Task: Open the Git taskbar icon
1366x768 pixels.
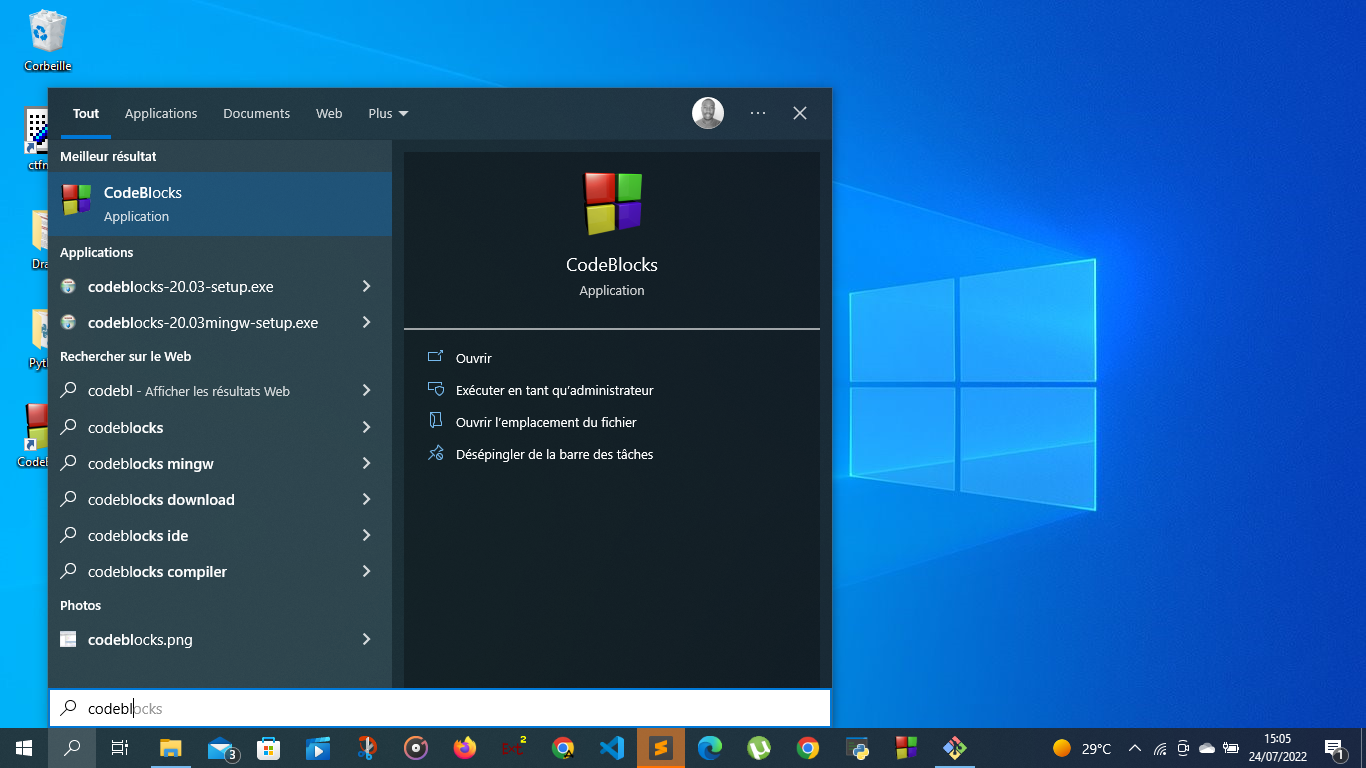Action: (x=955, y=748)
